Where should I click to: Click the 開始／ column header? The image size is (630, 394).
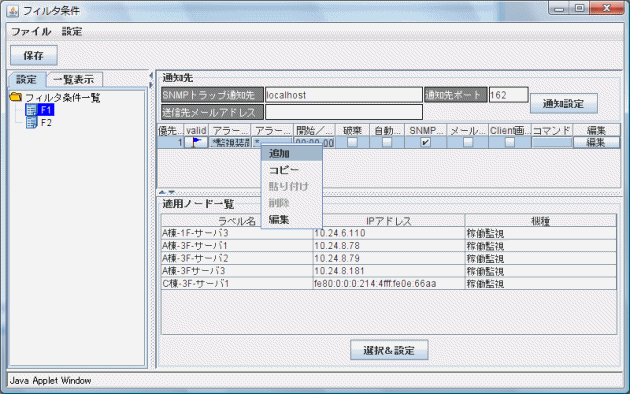314,131
